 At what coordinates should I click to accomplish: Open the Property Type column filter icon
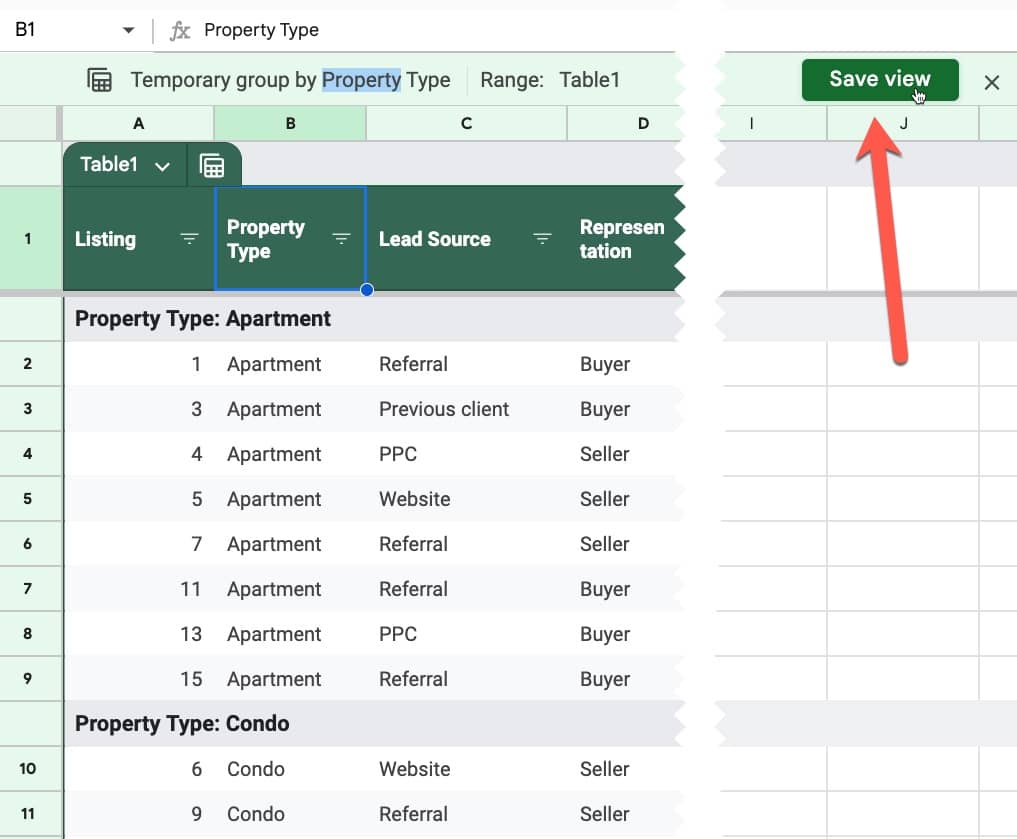tap(341, 239)
